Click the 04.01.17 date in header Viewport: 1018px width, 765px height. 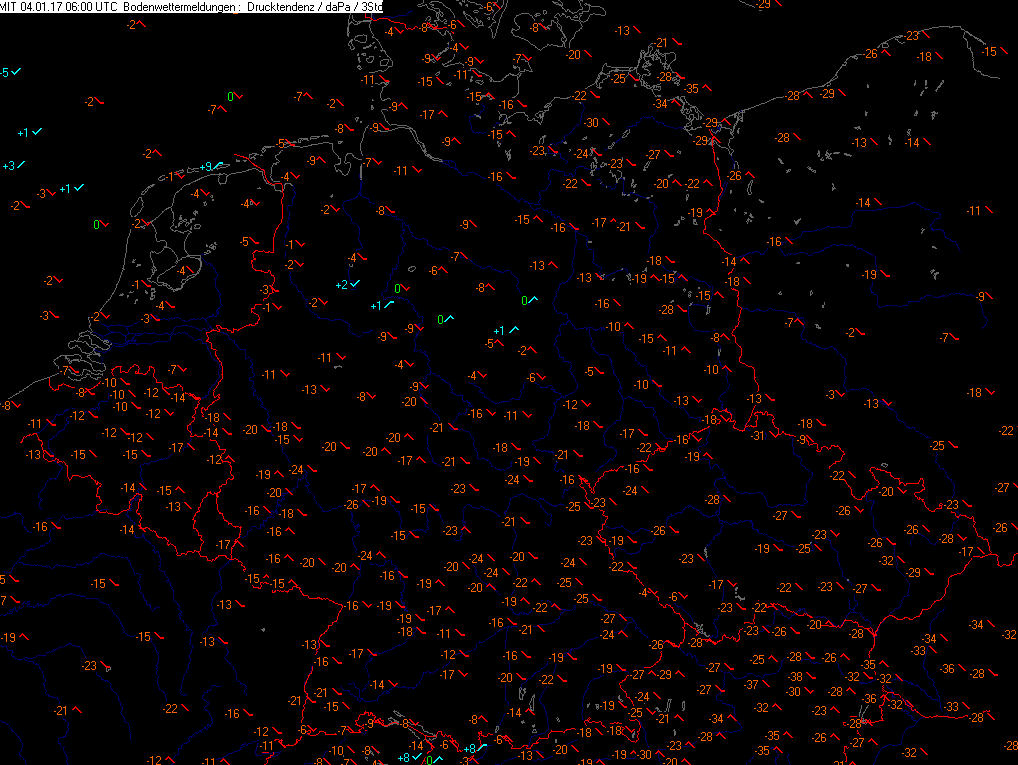[40, 6]
